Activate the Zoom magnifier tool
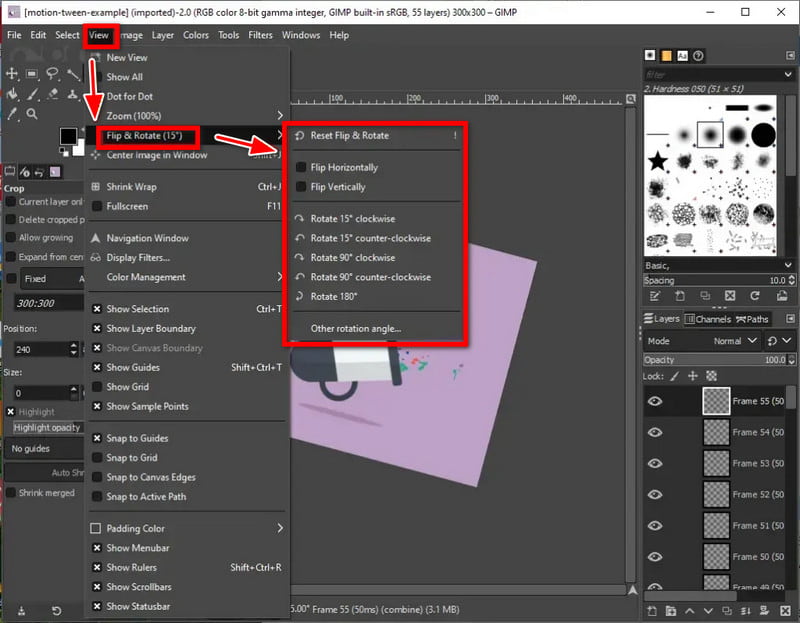This screenshot has height=623, width=800. [32, 114]
